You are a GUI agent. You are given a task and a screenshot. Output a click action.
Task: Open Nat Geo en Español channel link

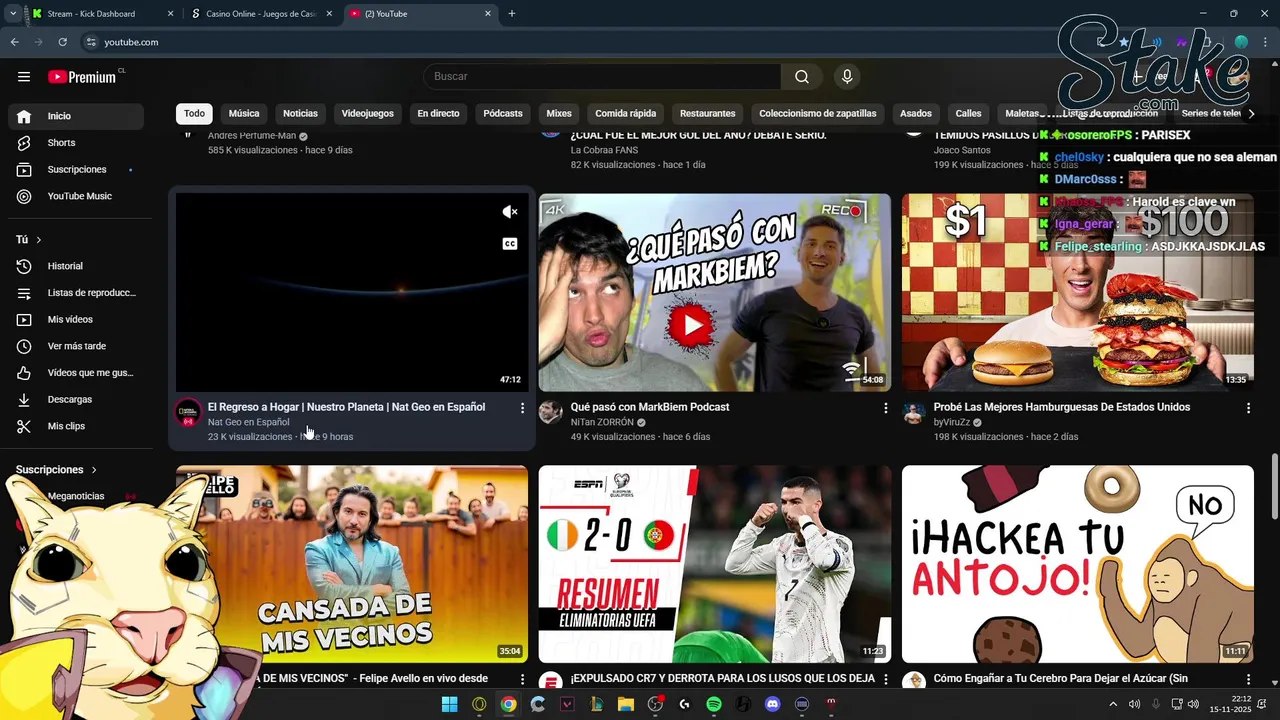pyautogui.click(x=248, y=422)
